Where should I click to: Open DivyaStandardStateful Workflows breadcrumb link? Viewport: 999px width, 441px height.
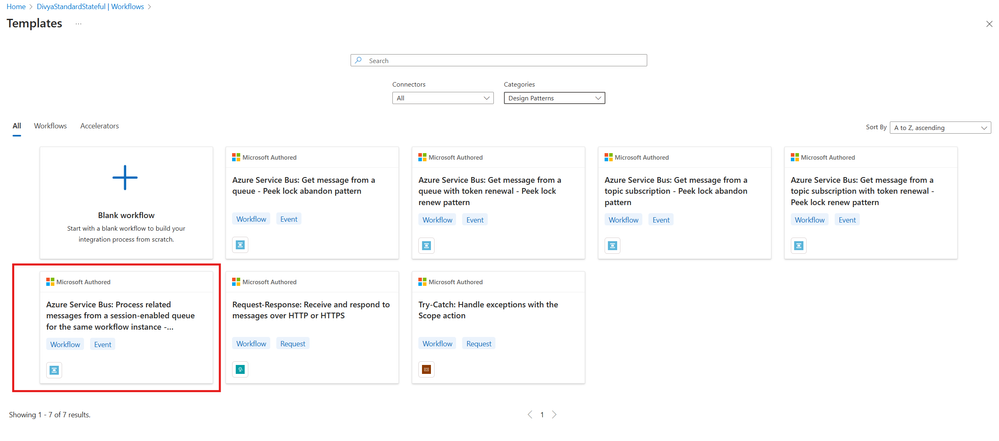pos(91,7)
